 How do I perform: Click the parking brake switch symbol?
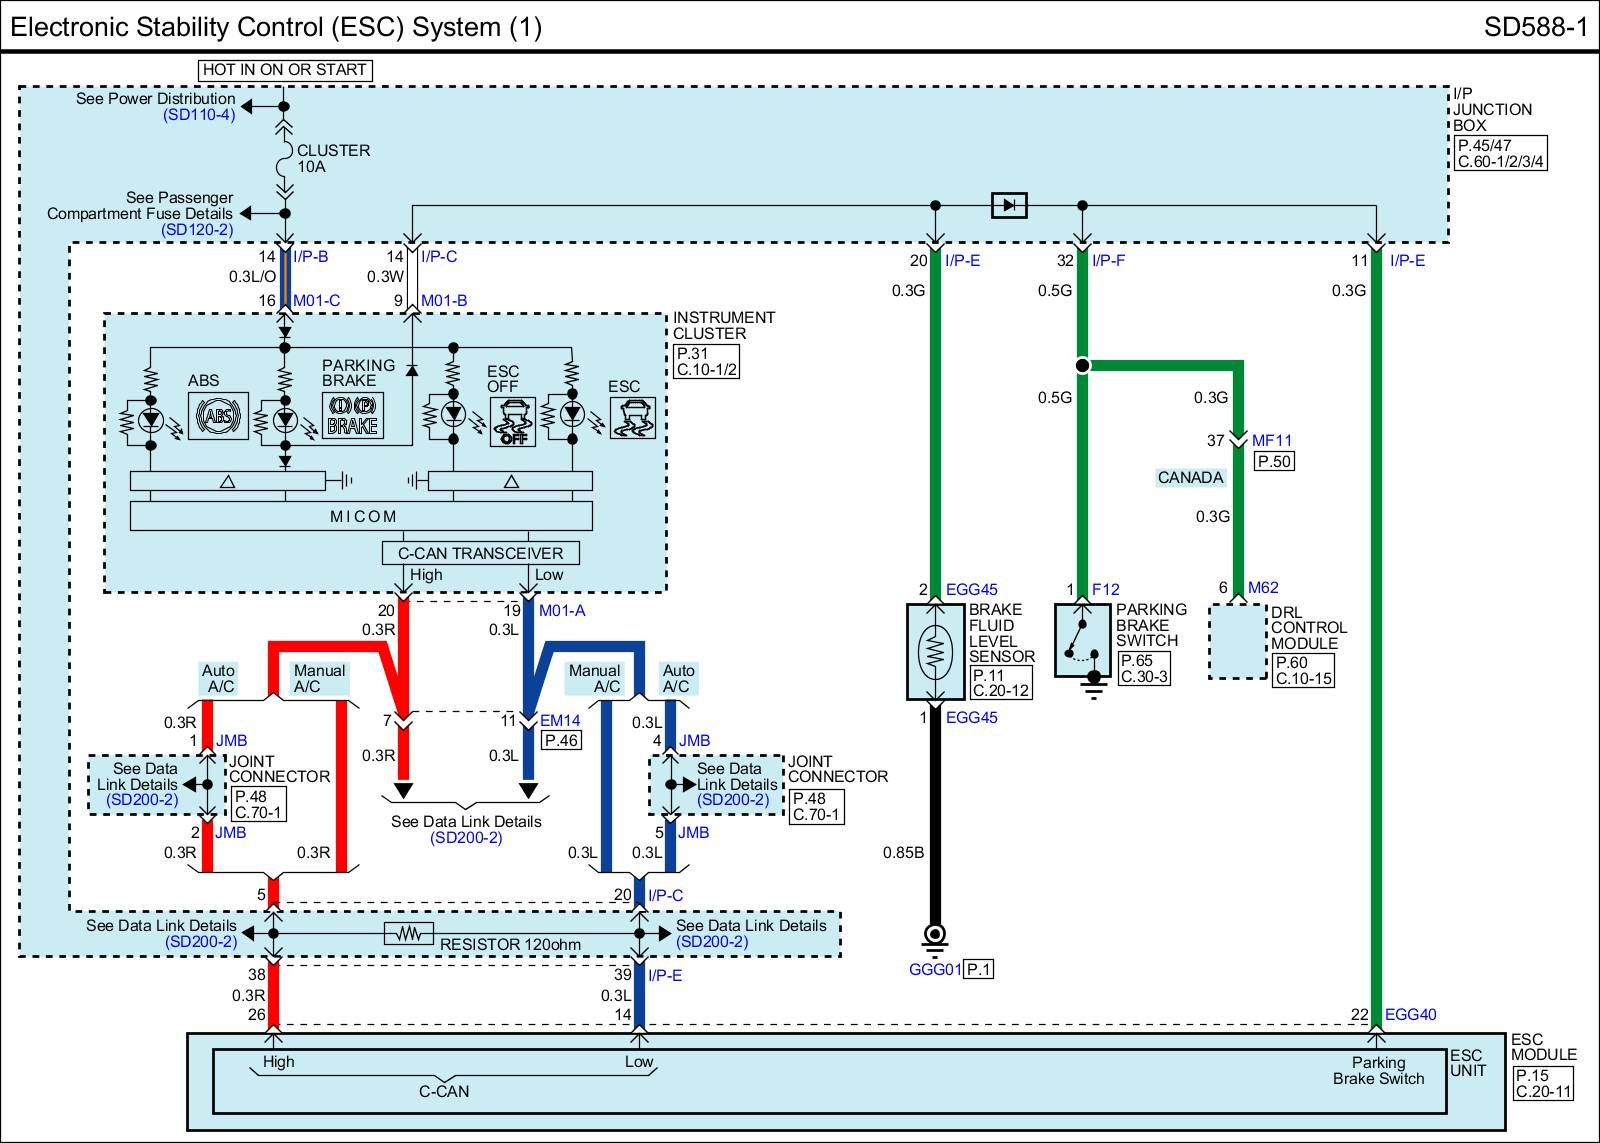click(1082, 641)
